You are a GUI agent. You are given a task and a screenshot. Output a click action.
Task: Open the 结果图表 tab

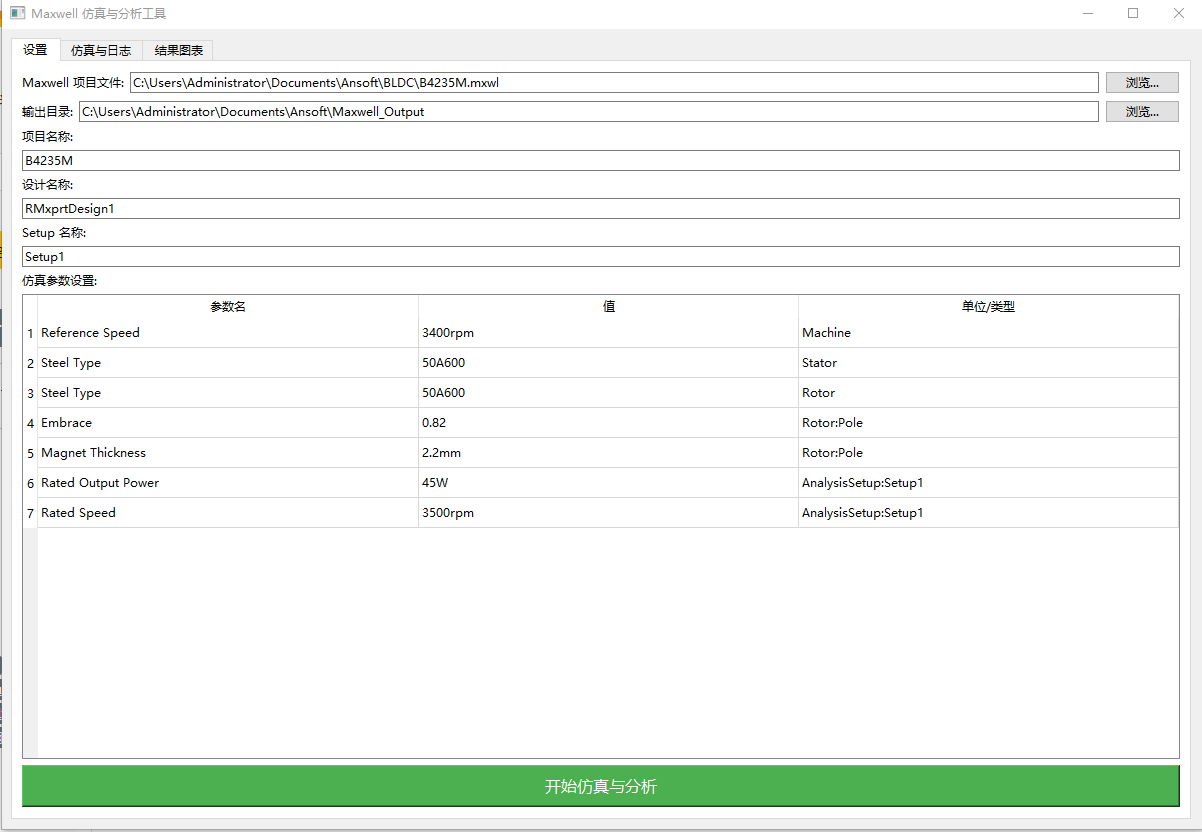pos(178,51)
